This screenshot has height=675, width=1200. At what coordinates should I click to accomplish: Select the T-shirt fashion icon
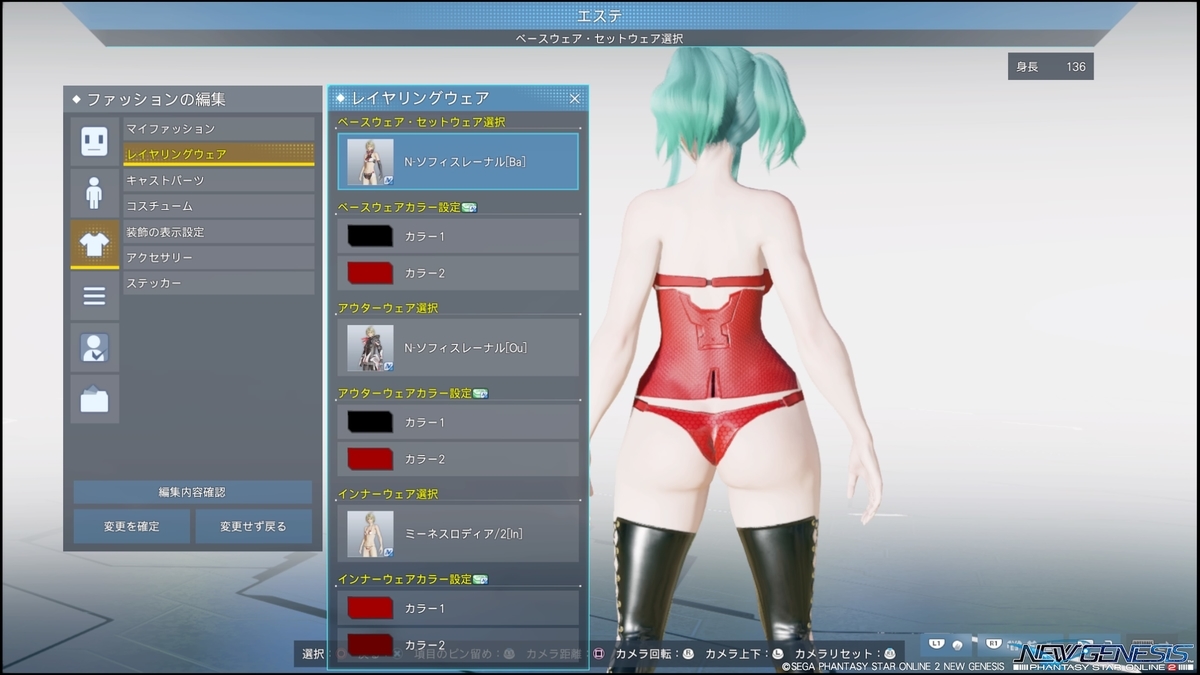click(94, 245)
